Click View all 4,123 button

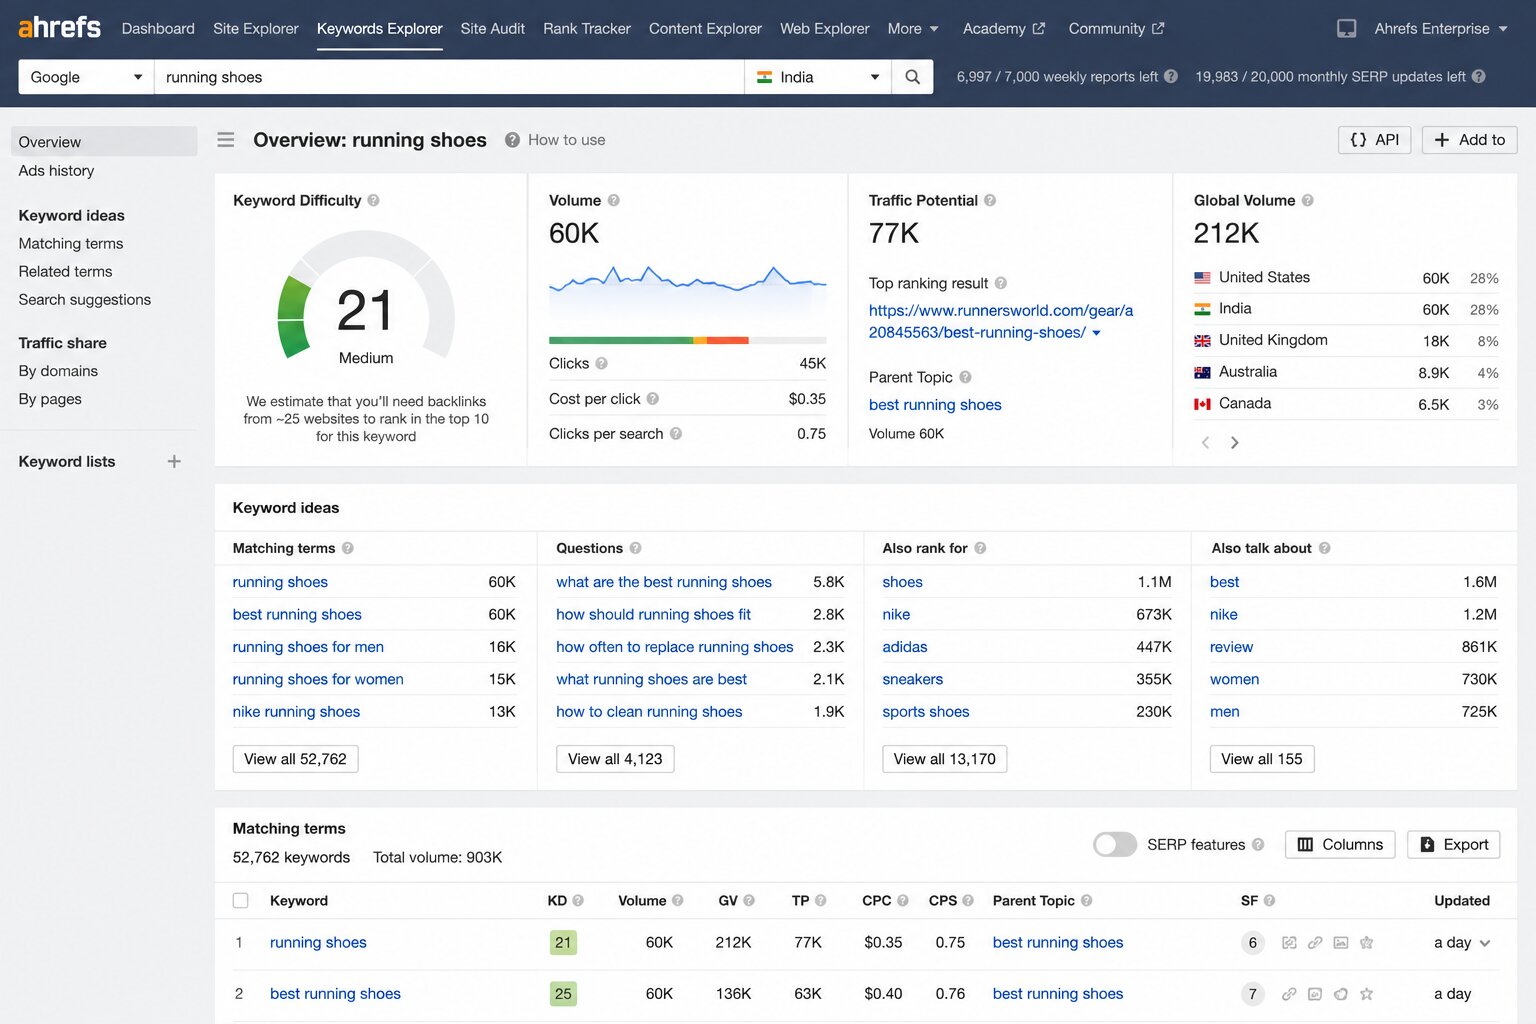coord(615,759)
